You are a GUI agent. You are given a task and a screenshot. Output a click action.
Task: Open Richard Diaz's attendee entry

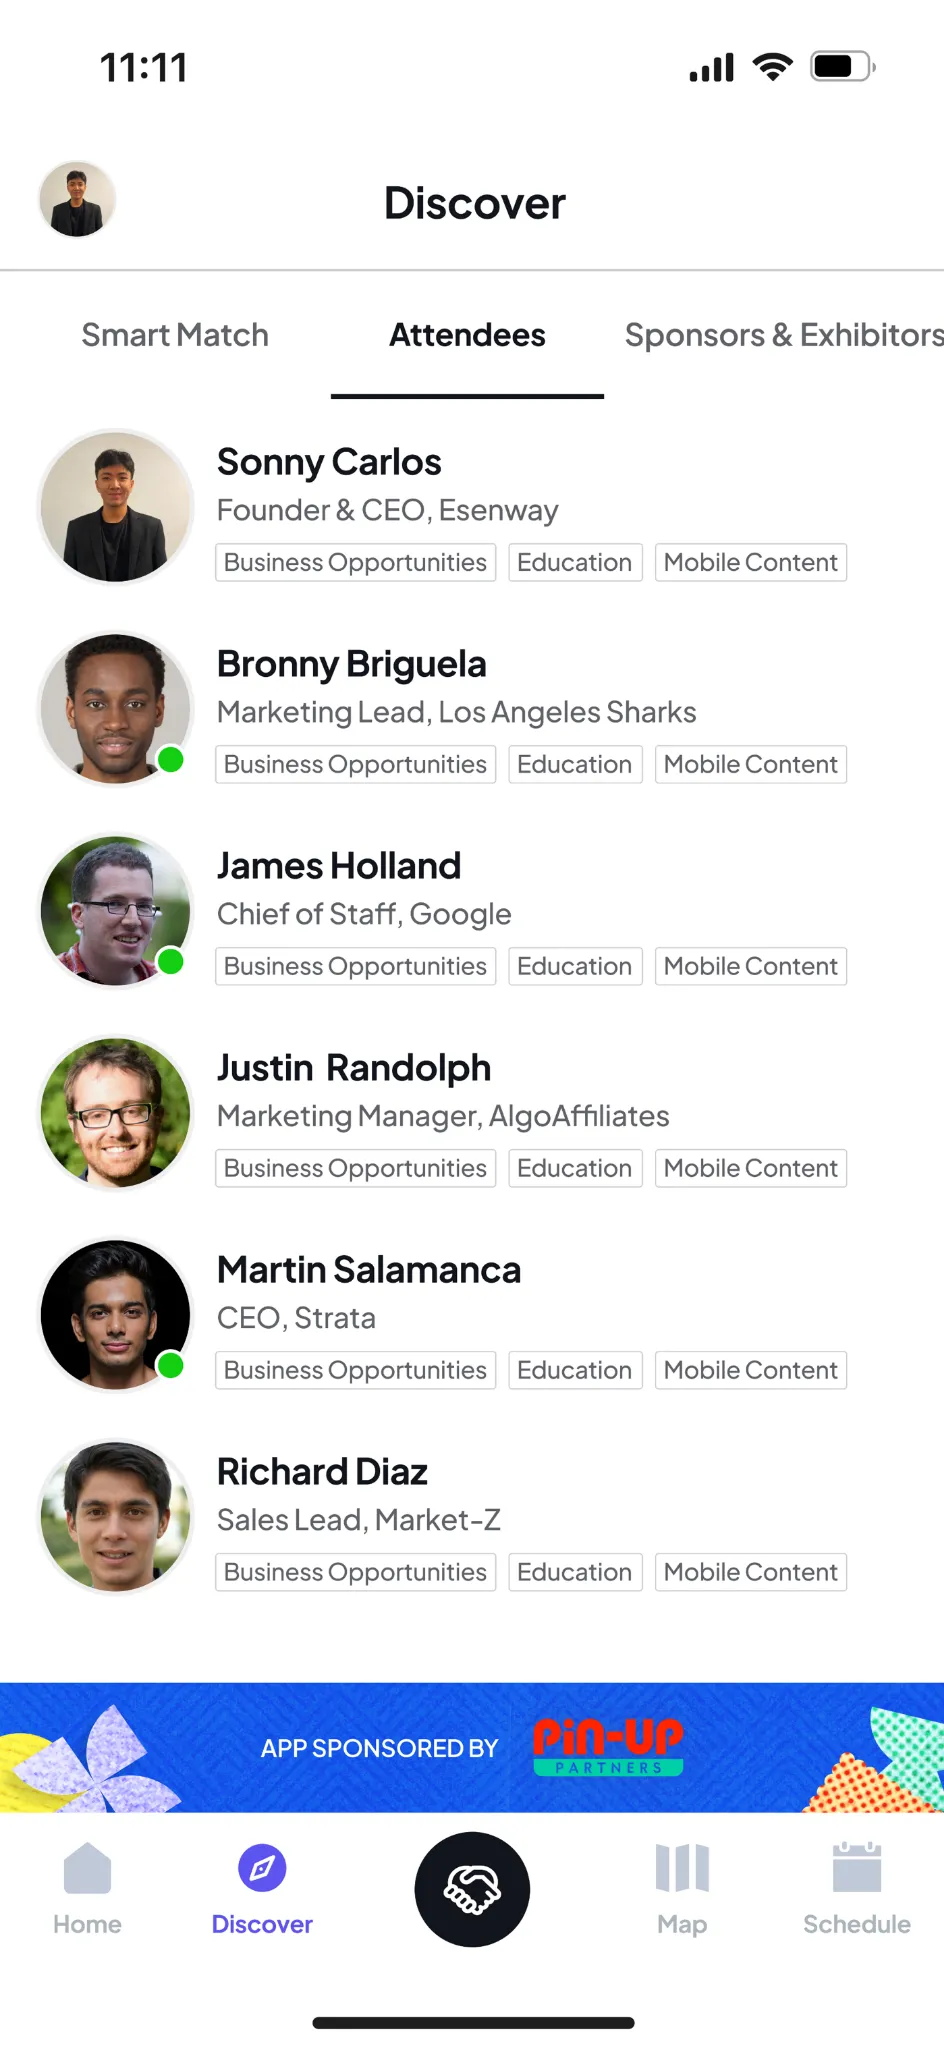(x=472, y=1517)
